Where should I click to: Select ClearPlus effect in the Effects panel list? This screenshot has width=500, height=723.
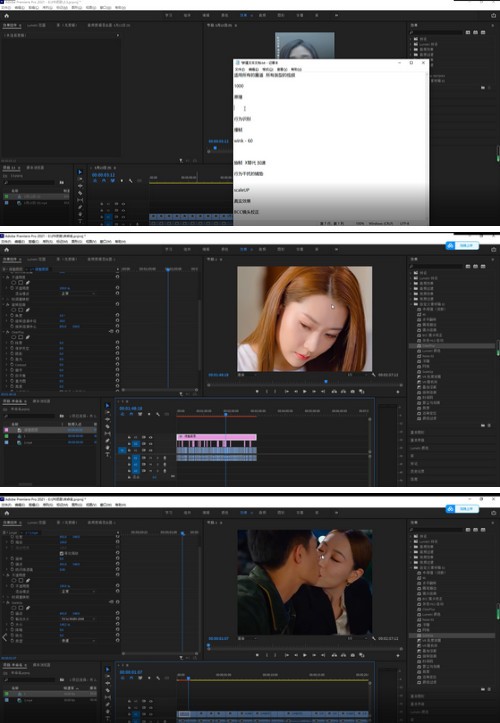[452, 345]
